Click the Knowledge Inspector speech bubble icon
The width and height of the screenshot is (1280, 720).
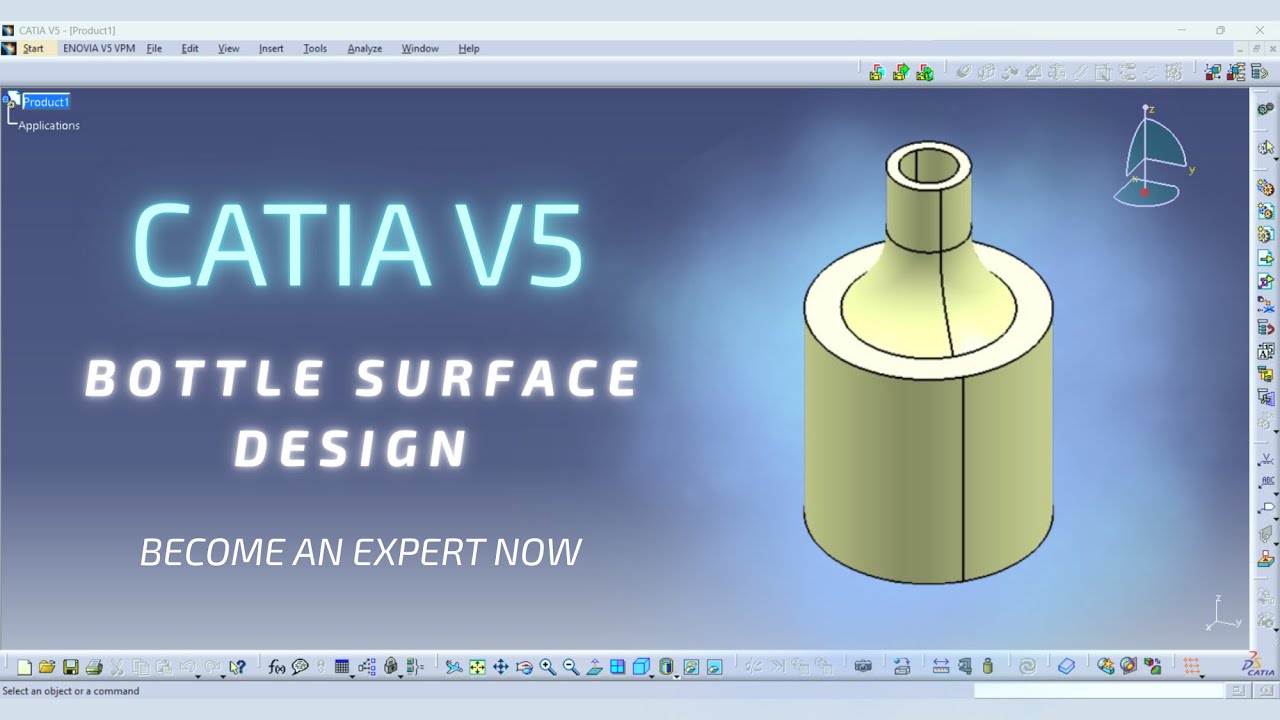click(x=300, y=667)
